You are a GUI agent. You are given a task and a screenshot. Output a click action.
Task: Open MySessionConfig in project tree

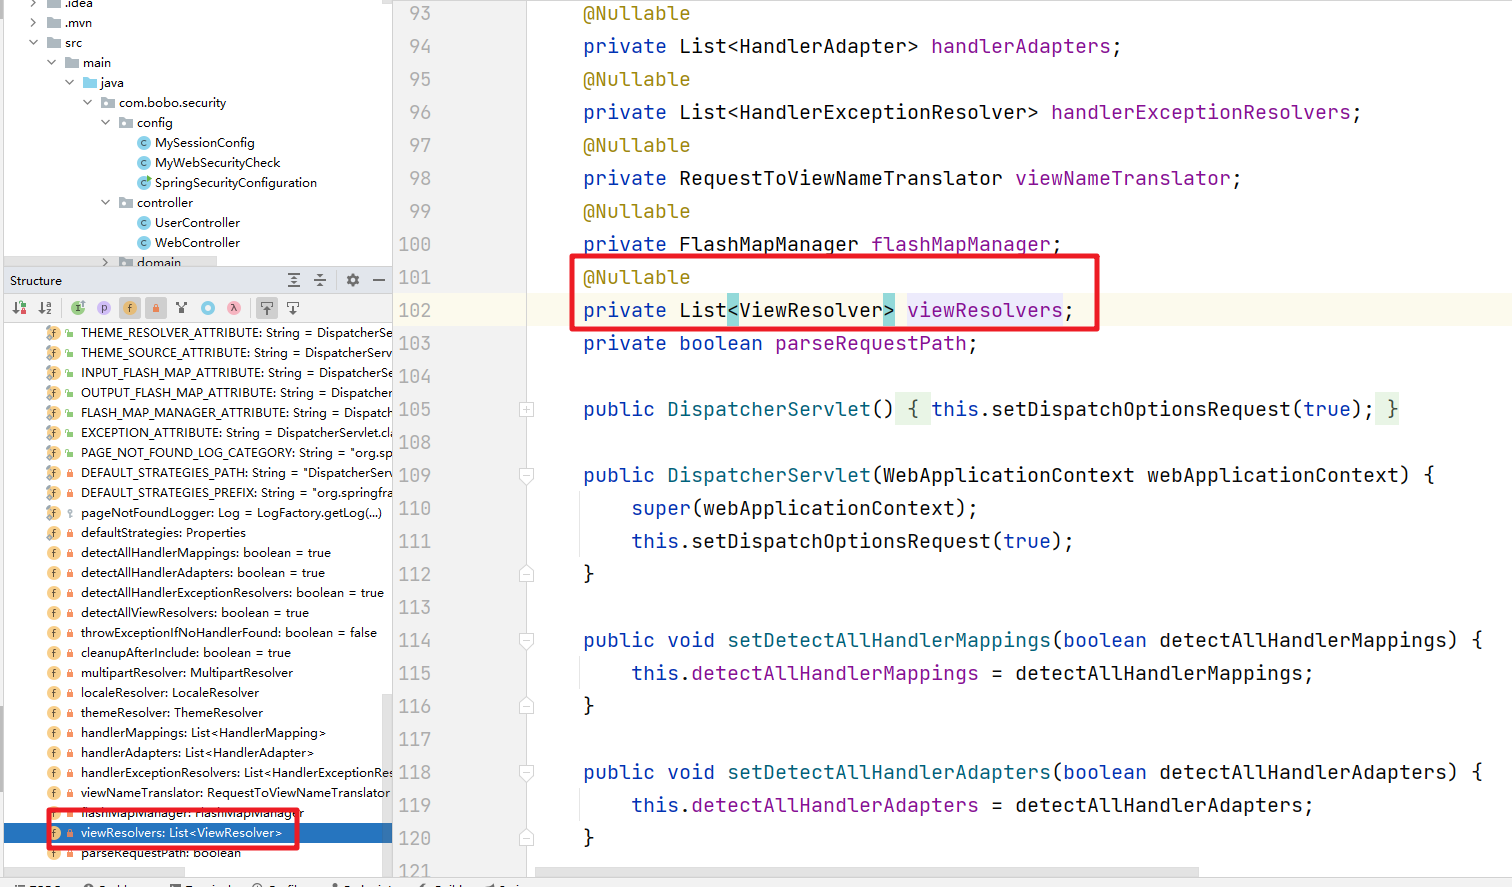point(205,143)
